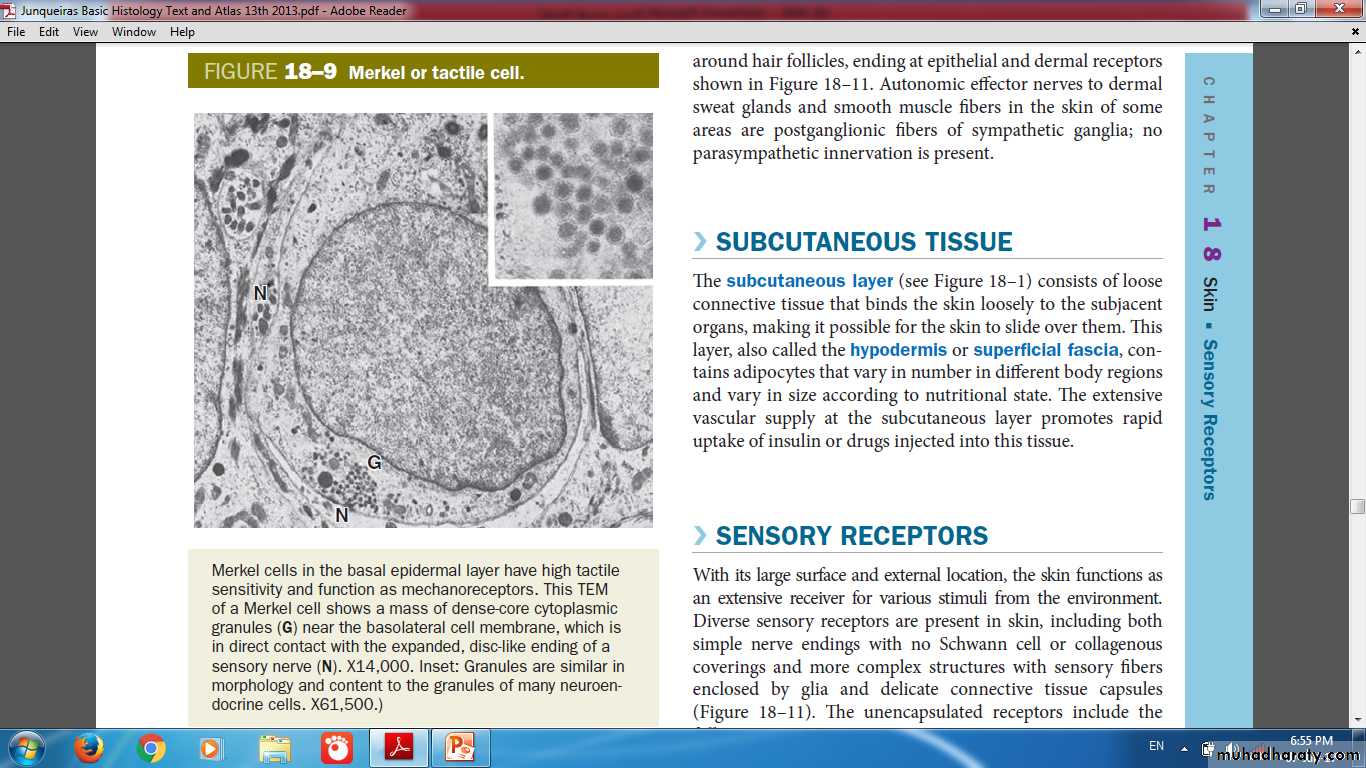This screenshot has width=1366, height=768.
Task: Open the File menu
Action: (x=16, y=32)
